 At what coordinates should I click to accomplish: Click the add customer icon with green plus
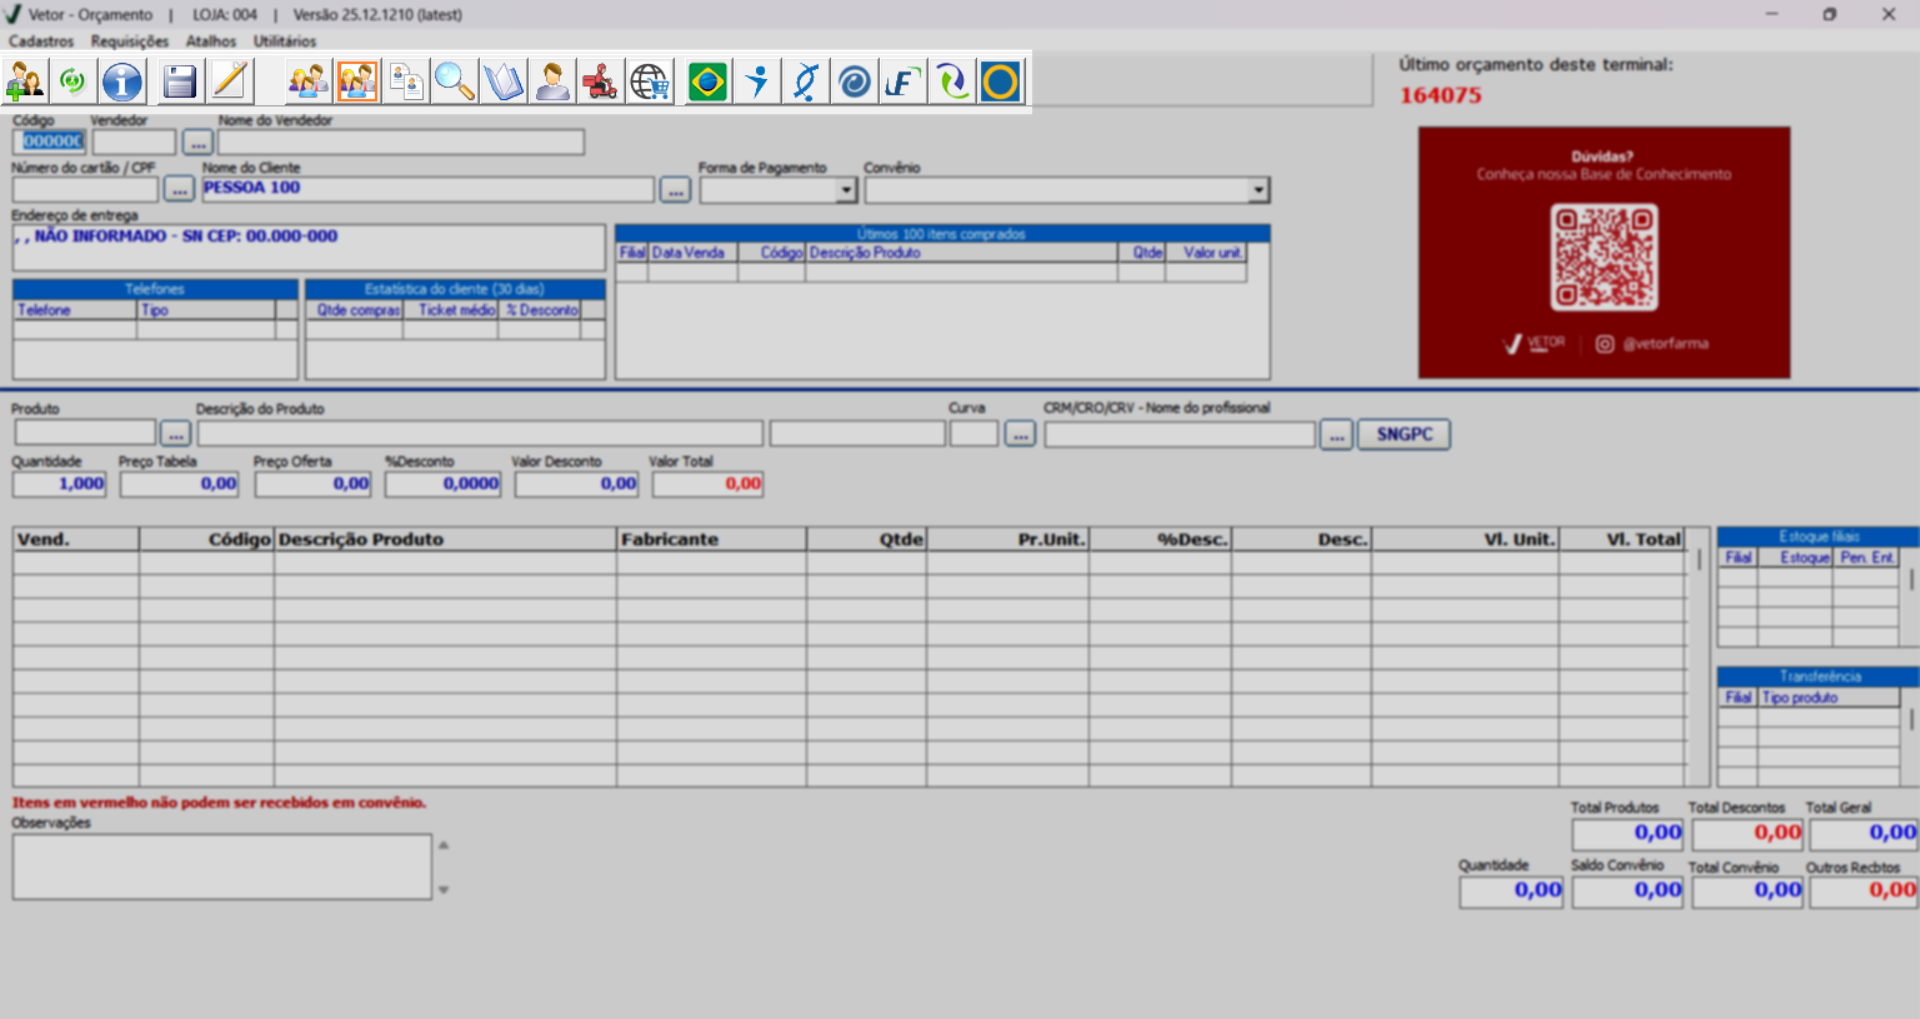[25, 82]
